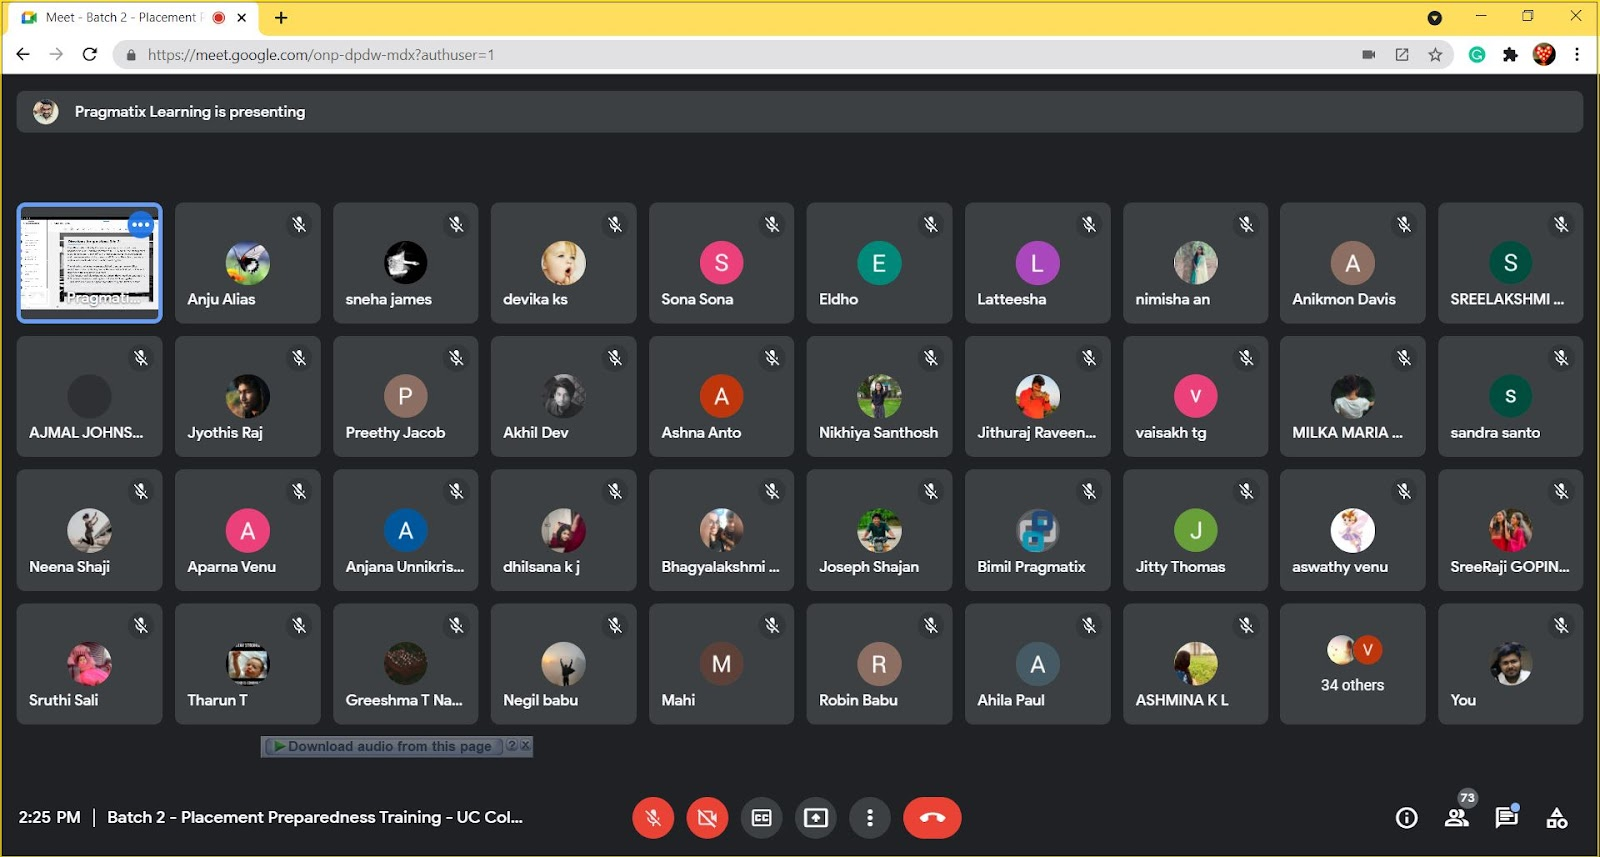Click sneha james muted mic icon
The image size is (1600, 857).
coord(456,225)
